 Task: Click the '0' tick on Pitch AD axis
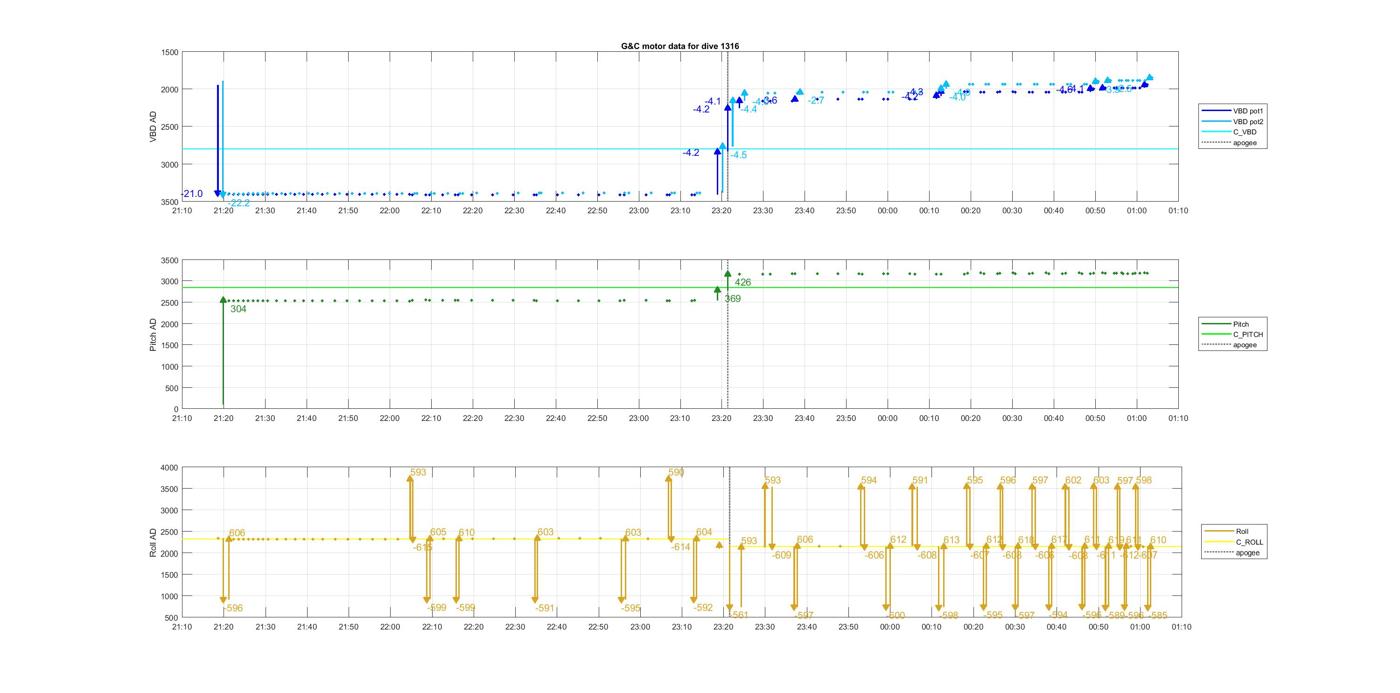click(x=176, y=410)
